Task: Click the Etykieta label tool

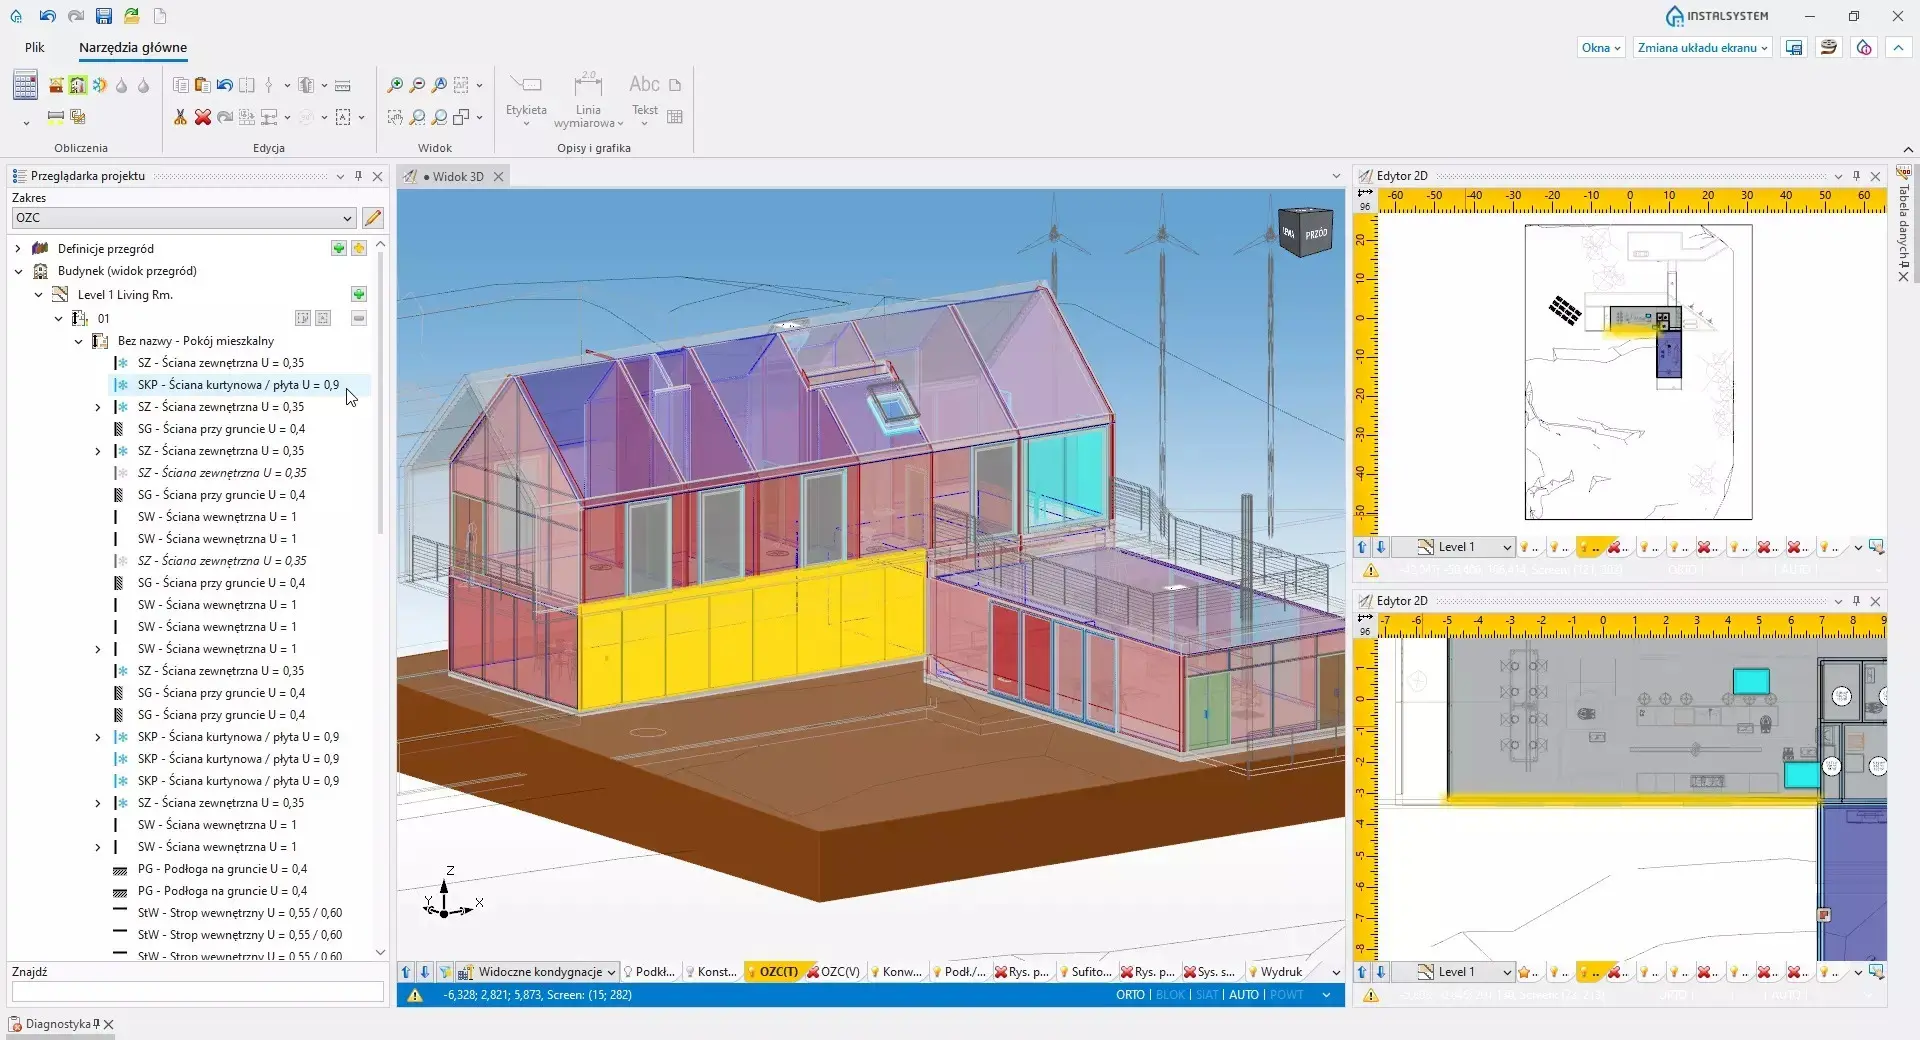Action: (526, 96)
